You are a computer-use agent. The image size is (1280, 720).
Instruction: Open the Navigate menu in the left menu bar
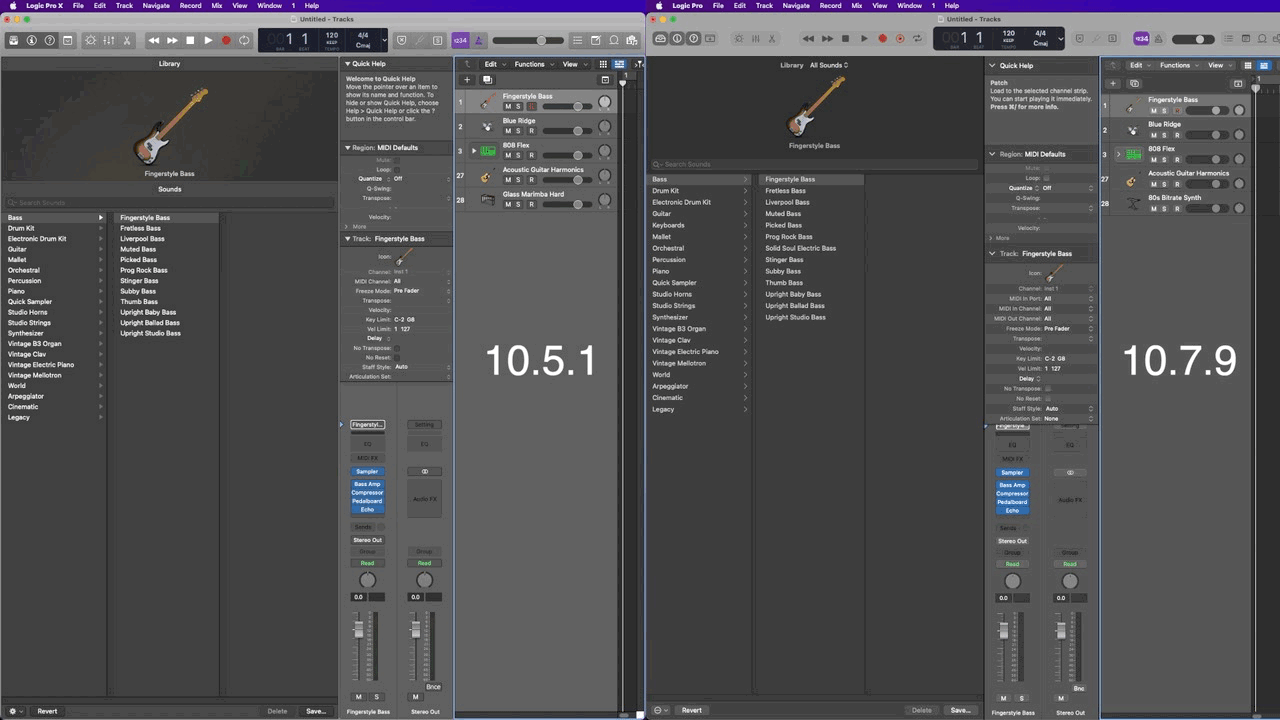[x=156, y=5]
